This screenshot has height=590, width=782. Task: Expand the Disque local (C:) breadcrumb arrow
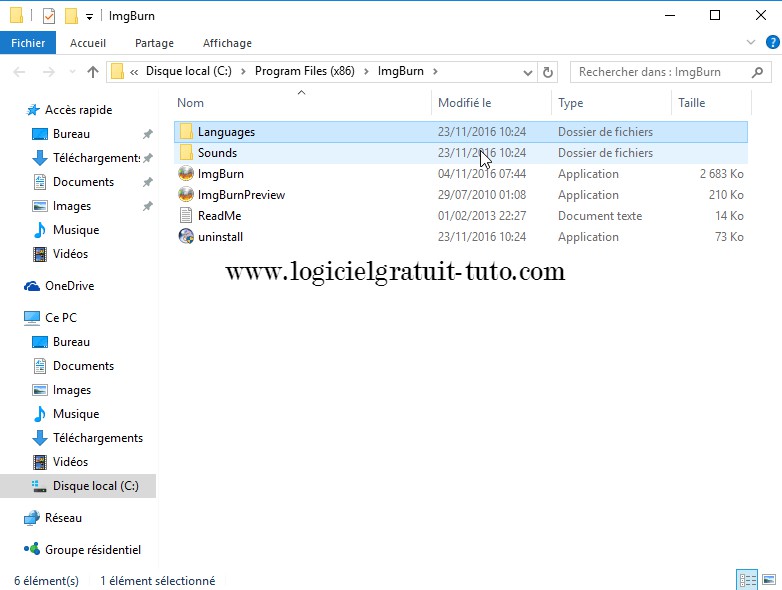(243, 72)
